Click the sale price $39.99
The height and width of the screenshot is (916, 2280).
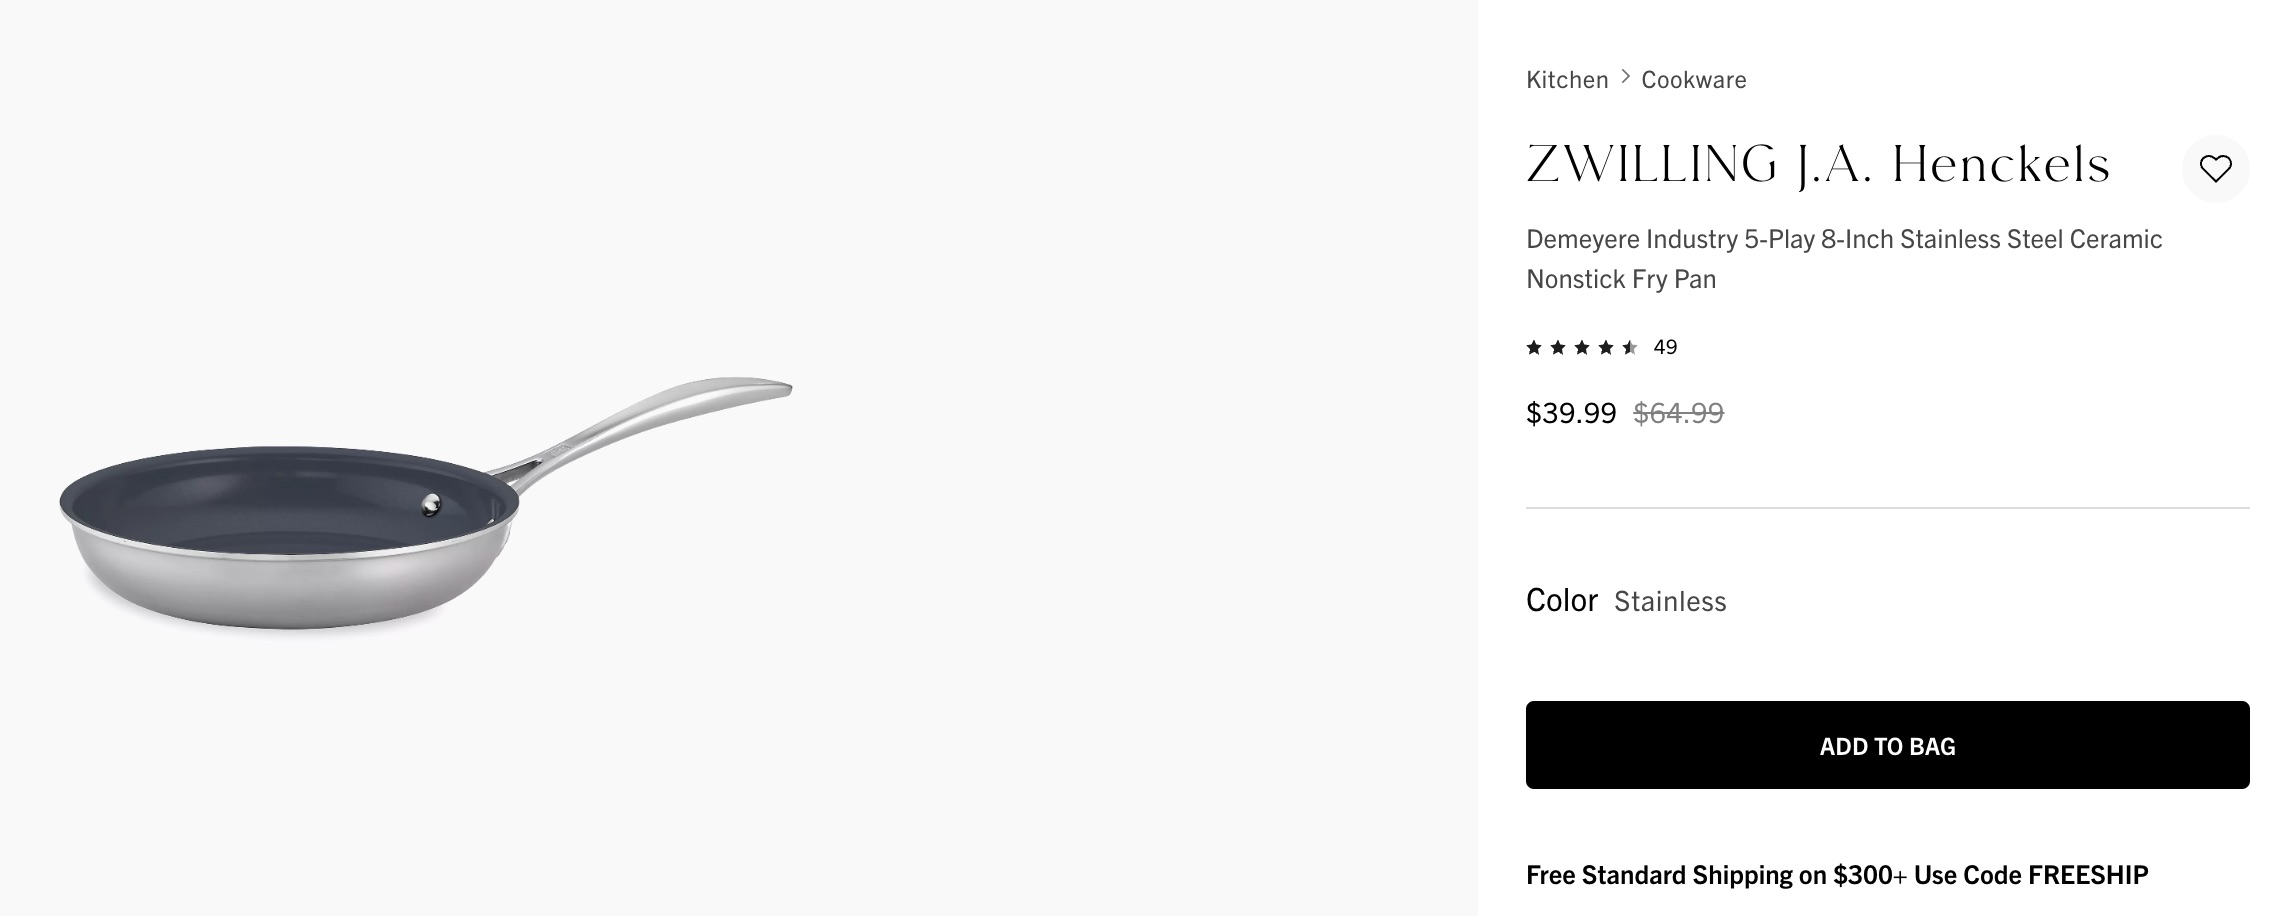point(1571,412)
